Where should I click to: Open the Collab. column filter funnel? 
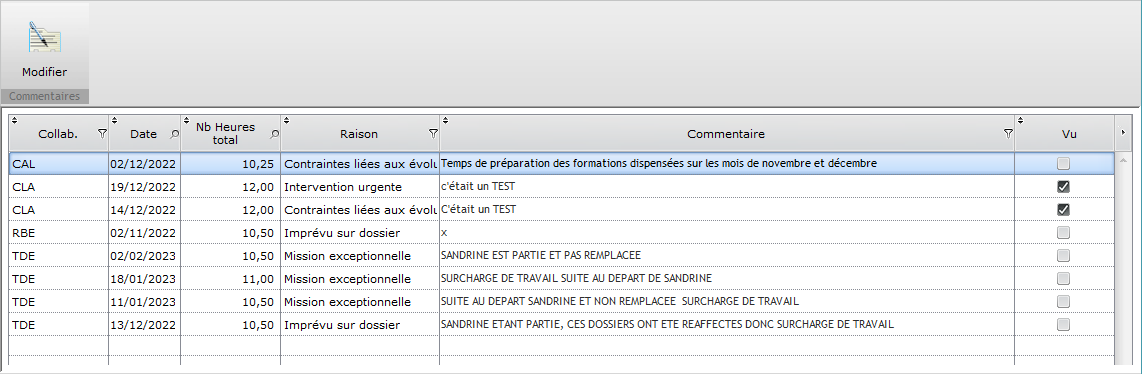pos(102,134)
